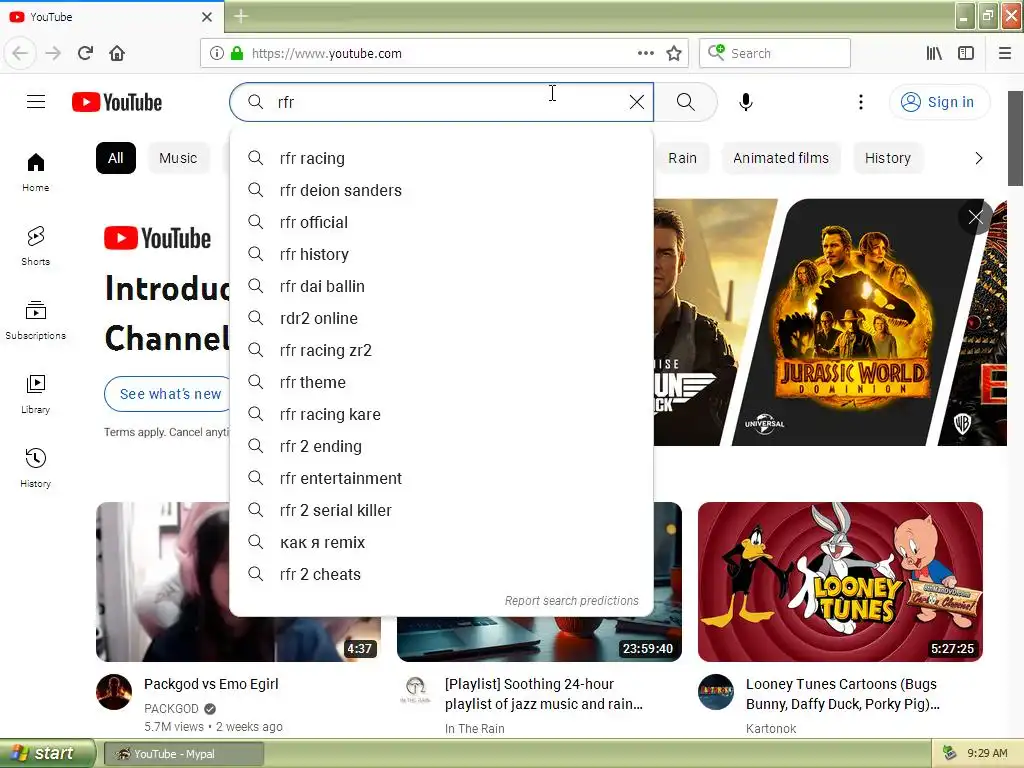Choose suggestion 'rfr history'
This screenshot has height=768, width=1024.
[x=441, y=254]
